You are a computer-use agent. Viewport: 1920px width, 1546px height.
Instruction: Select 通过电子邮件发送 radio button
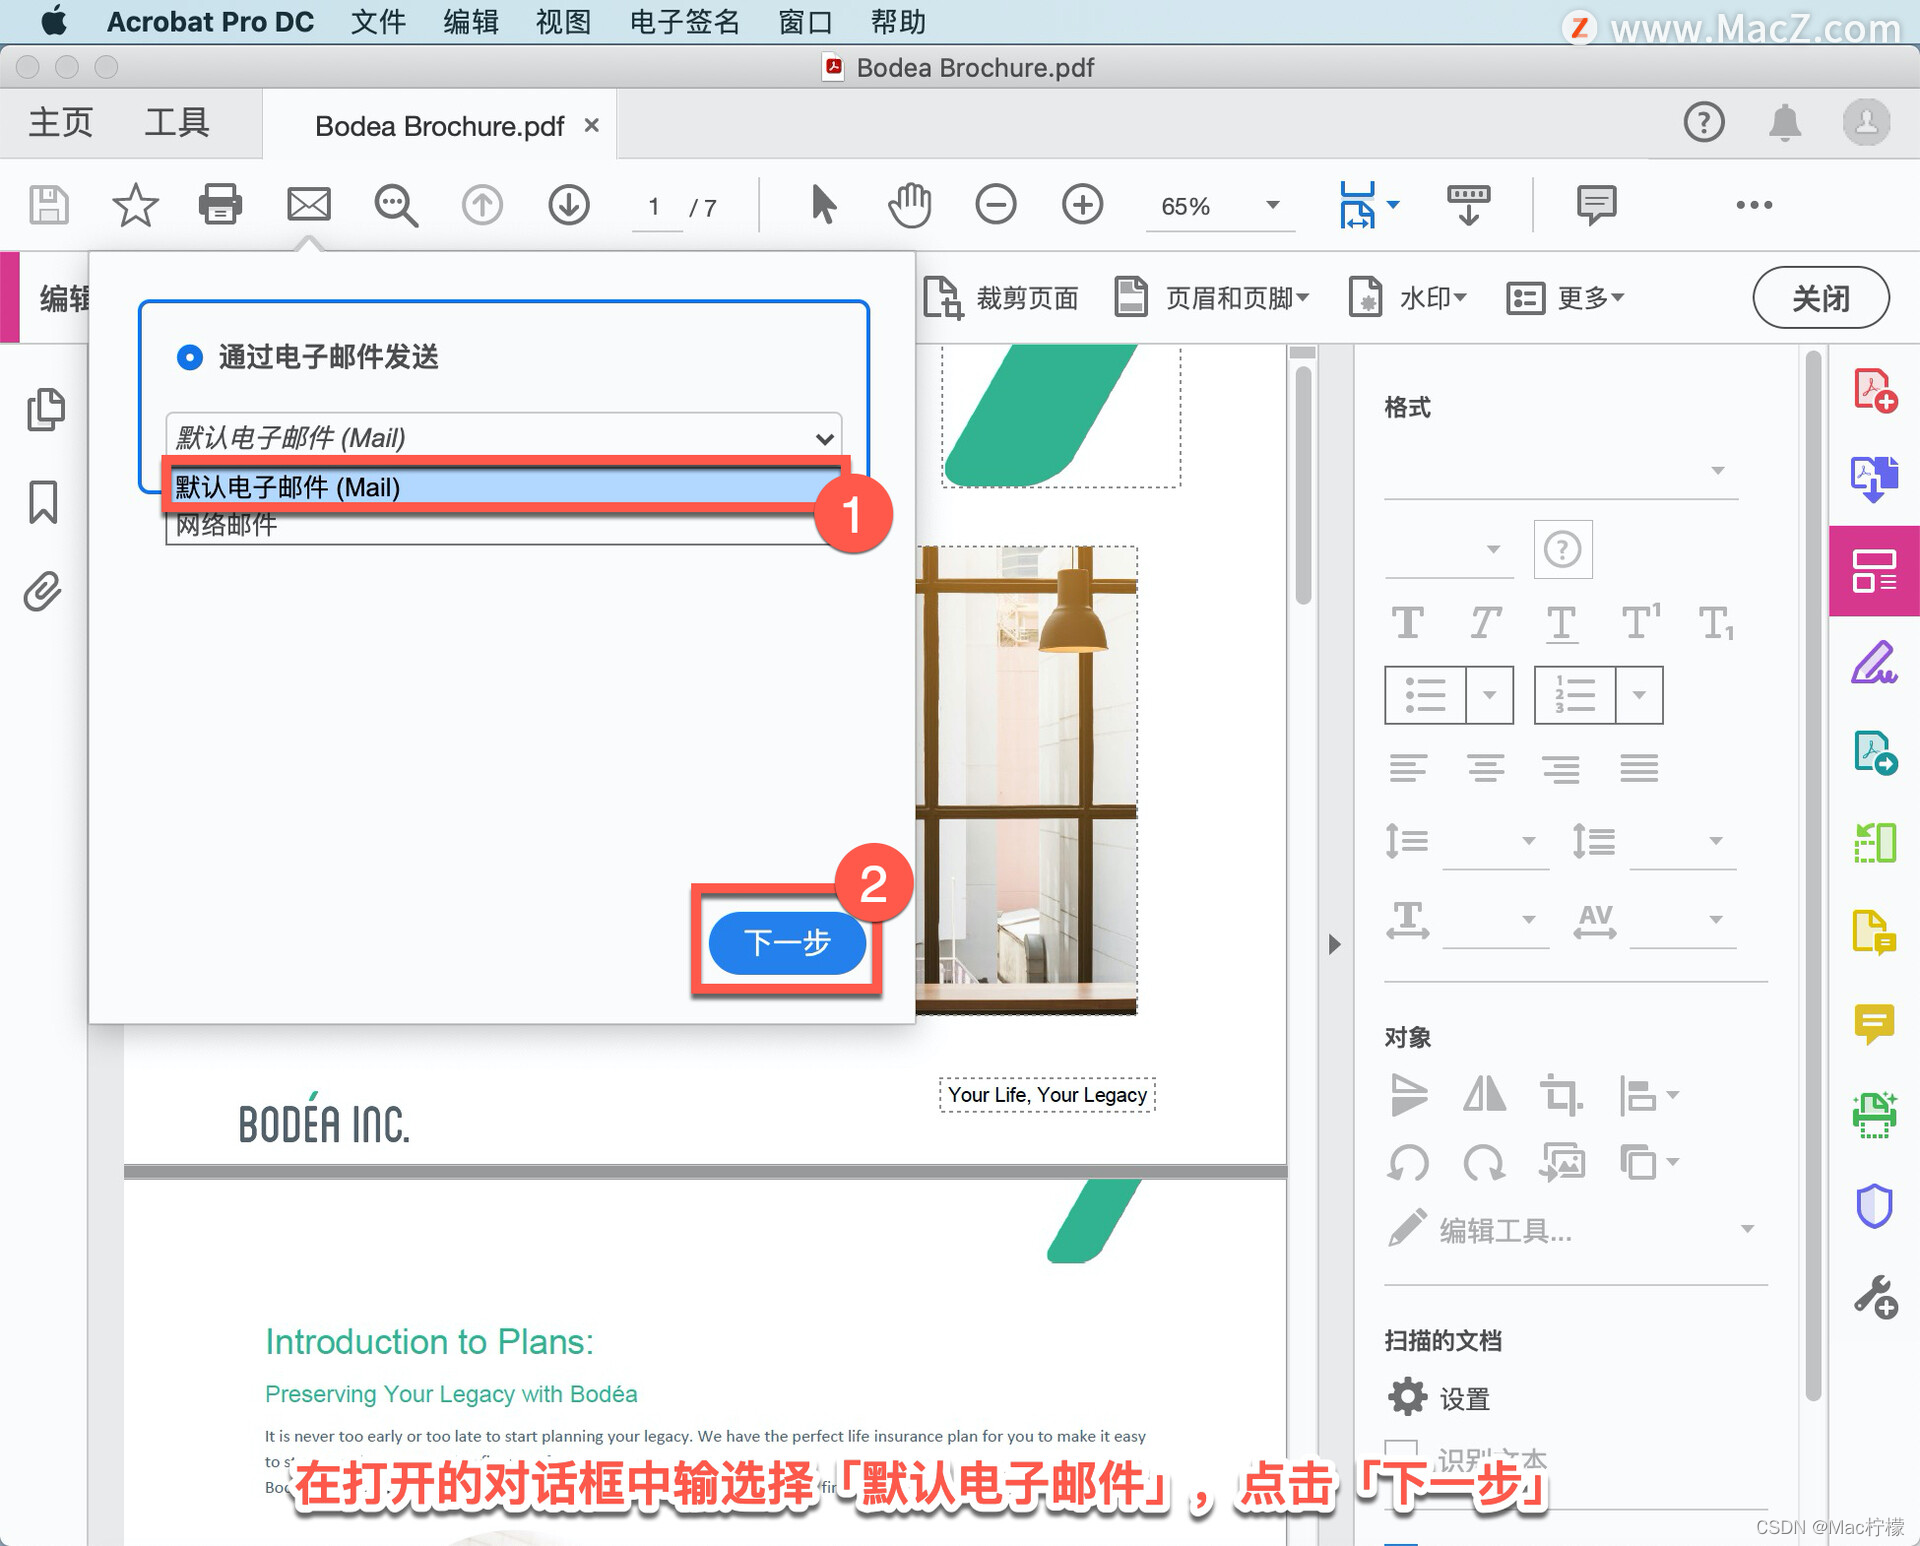(190, 357)
